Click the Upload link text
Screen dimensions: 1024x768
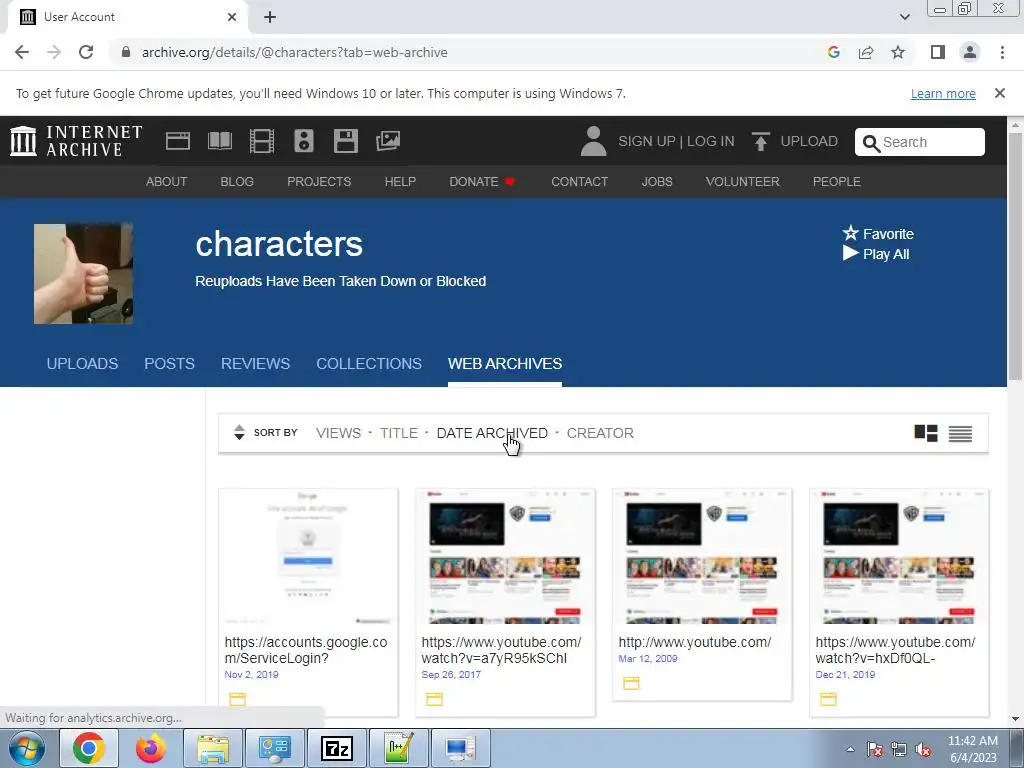click(809, 141)
